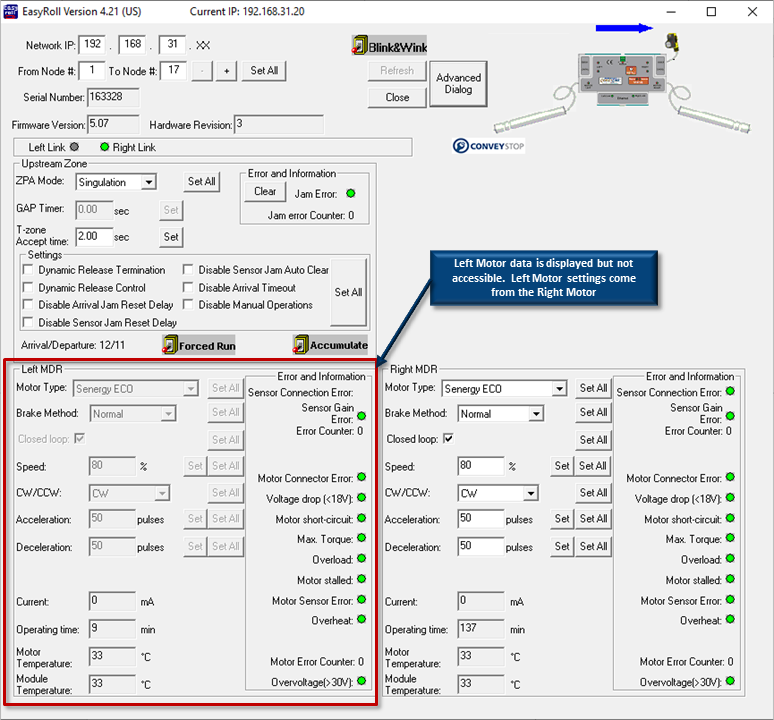Enable Dynamic Release Termination checkbox

(28, 269)
